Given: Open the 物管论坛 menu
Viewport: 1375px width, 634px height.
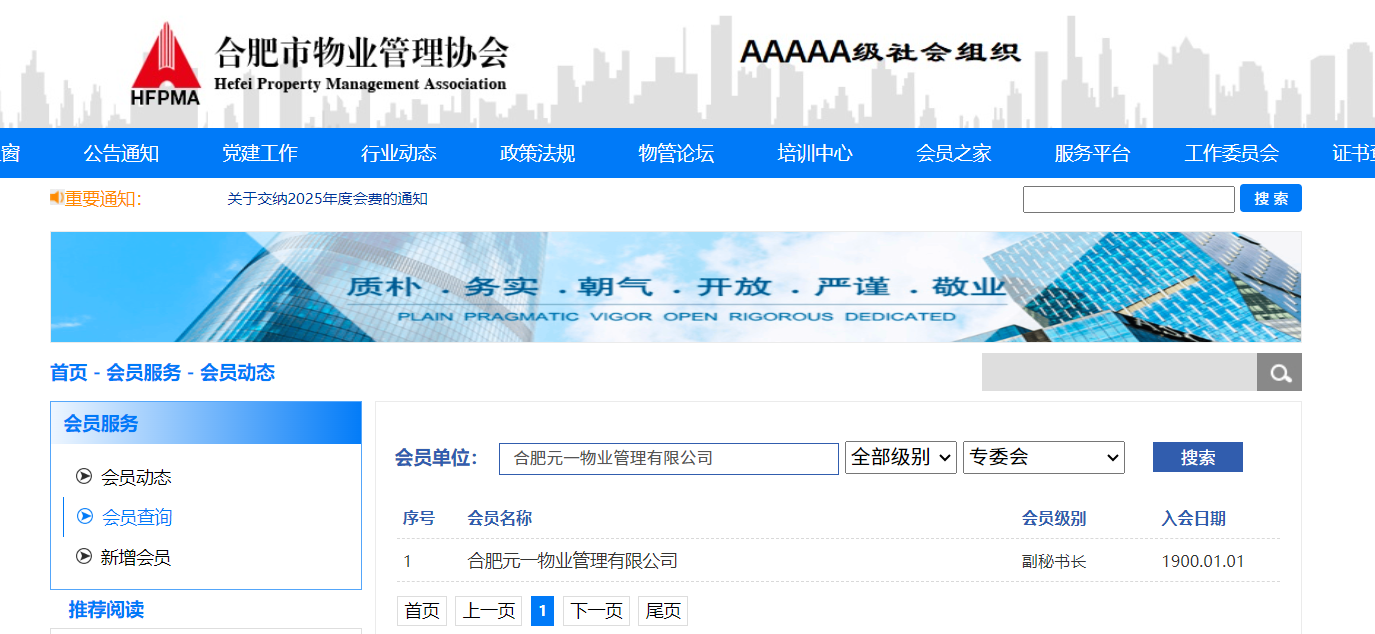Looking at the screenshot, I should click(677, 153).
